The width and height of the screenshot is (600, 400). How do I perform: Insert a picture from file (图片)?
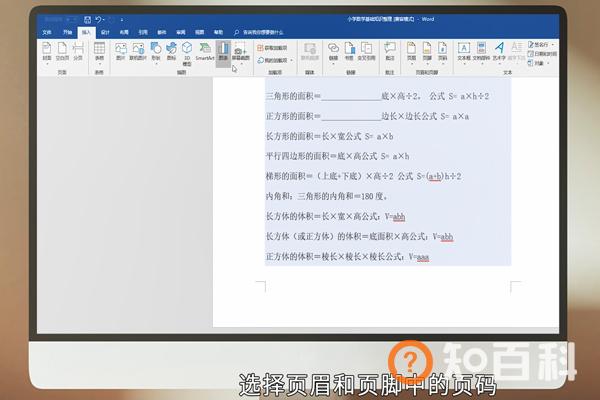coord(121,52)
